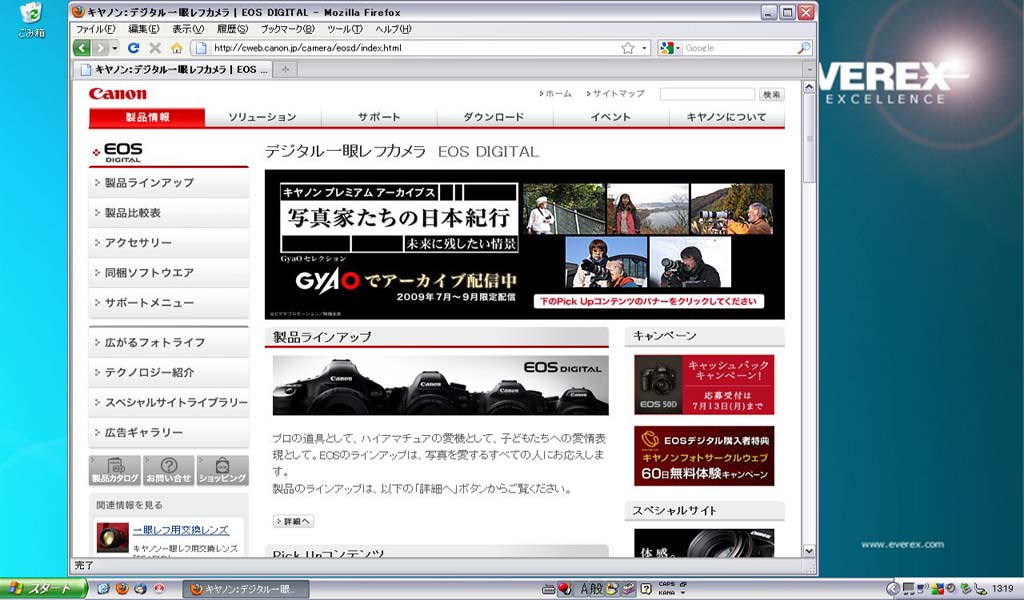This screenshot has width=1024, height=600.
Task: Go back with Firefox back arrow
Action: [82, 48]
